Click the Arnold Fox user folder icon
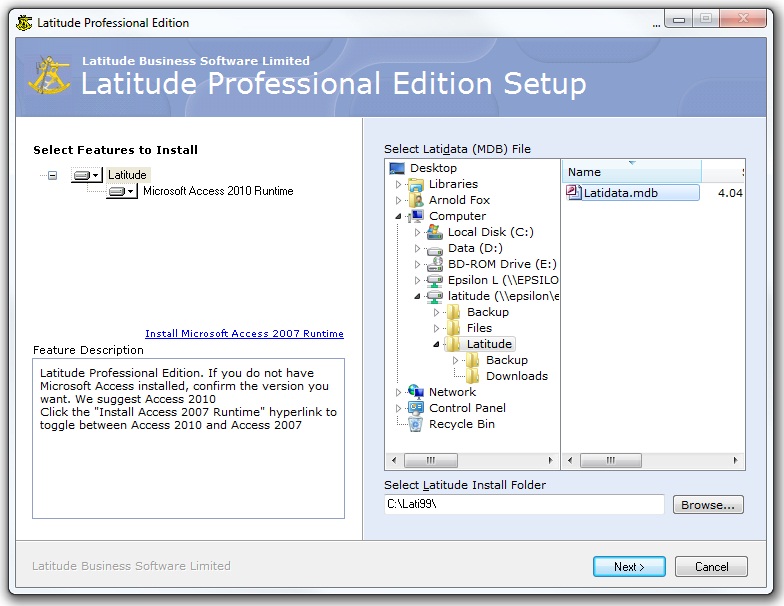This screenshot has height=606, width=784. click(x=416, y=200)
